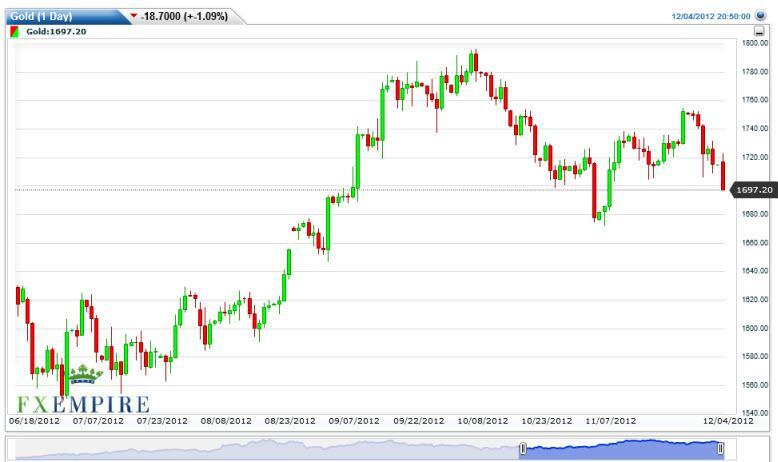The image size is (778, 462).
Task: Click the red-green Gold series legend icon
Action: point(14,31)
